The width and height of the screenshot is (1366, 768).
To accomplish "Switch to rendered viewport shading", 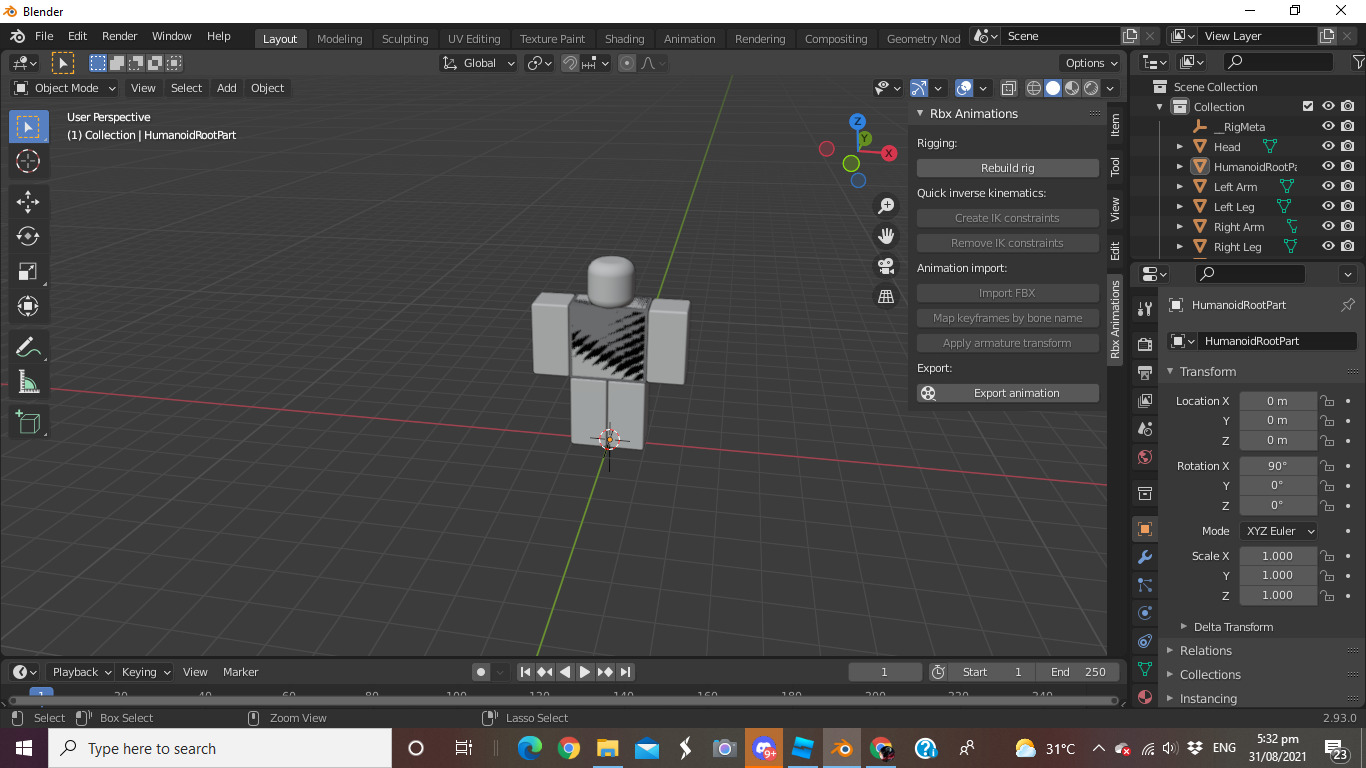I will coord(1091,88).
